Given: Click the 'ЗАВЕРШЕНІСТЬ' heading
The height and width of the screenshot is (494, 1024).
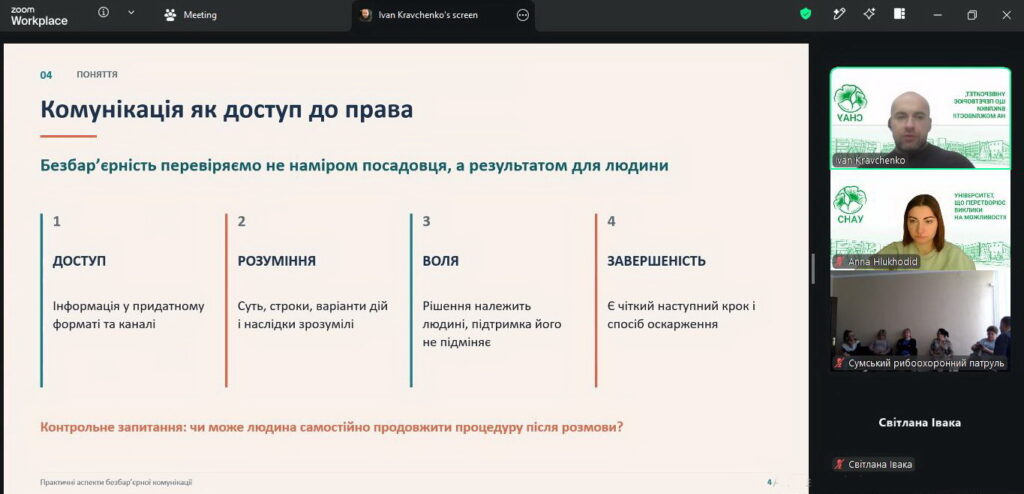Looking at the screenshot, I should pyautogui.click(x=656, y=261).
